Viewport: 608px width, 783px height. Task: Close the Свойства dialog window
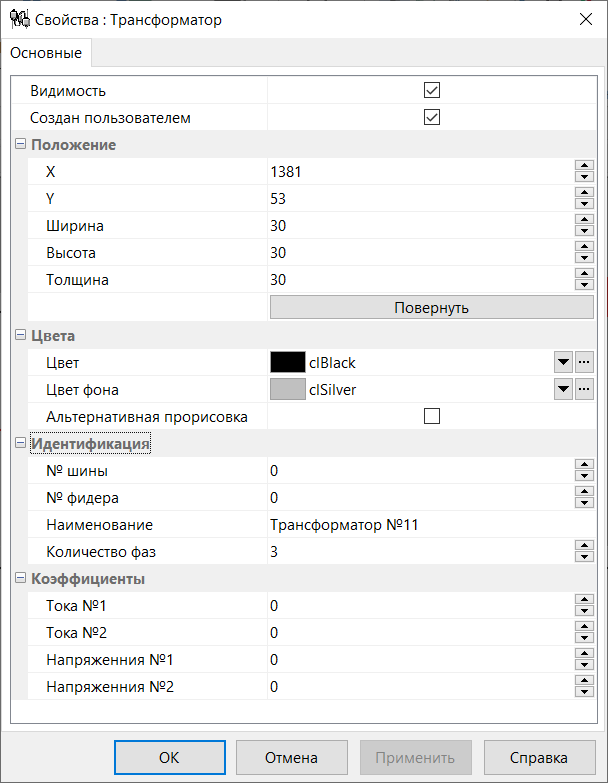tap(586, 19)
